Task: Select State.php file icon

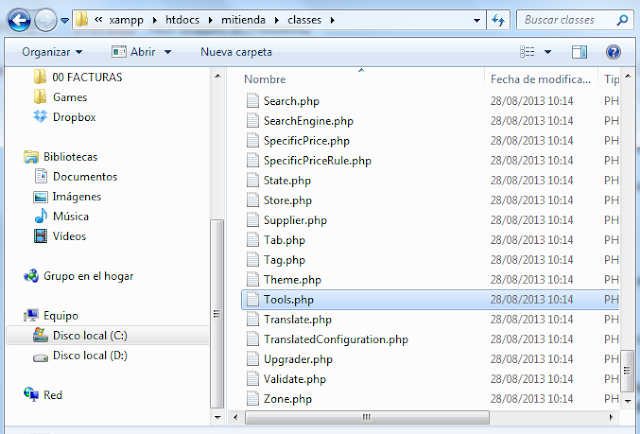Action: [x=253, y=180]
